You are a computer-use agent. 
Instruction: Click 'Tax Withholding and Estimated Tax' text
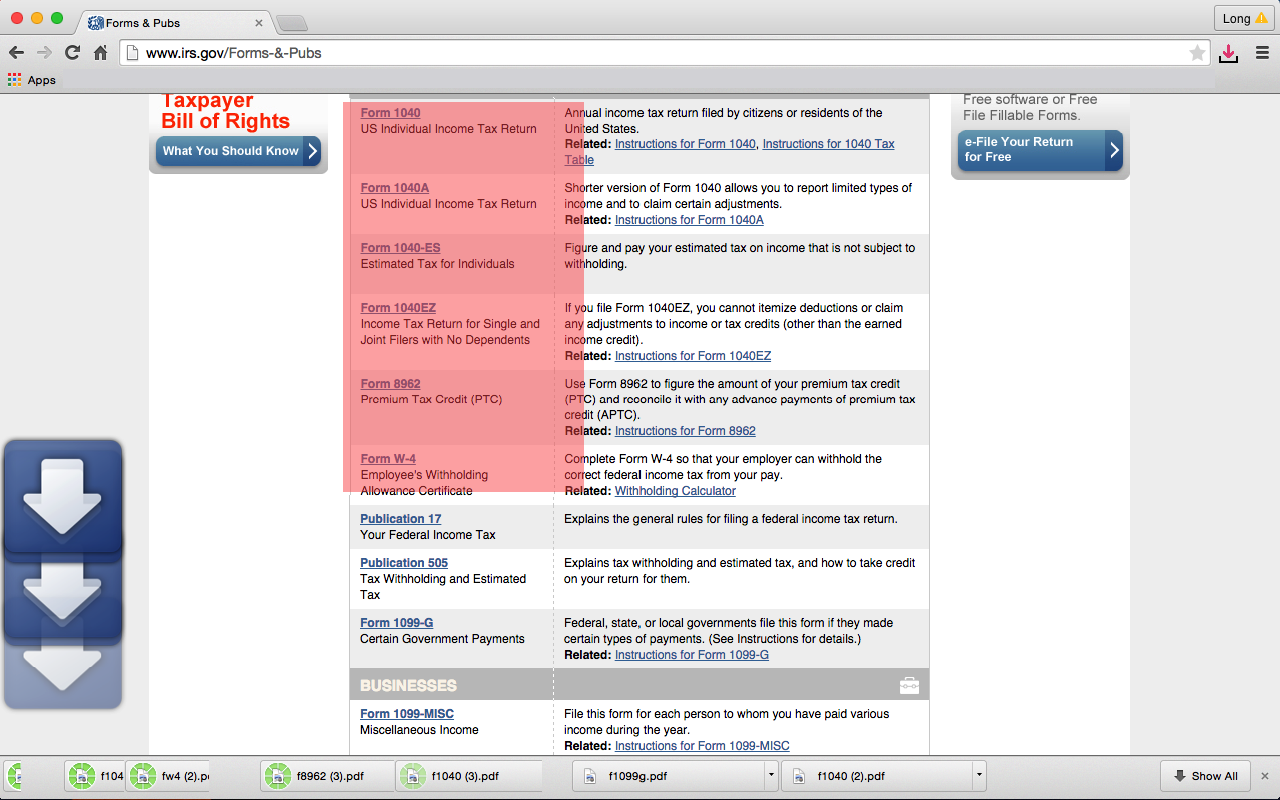tap(443, 587)
